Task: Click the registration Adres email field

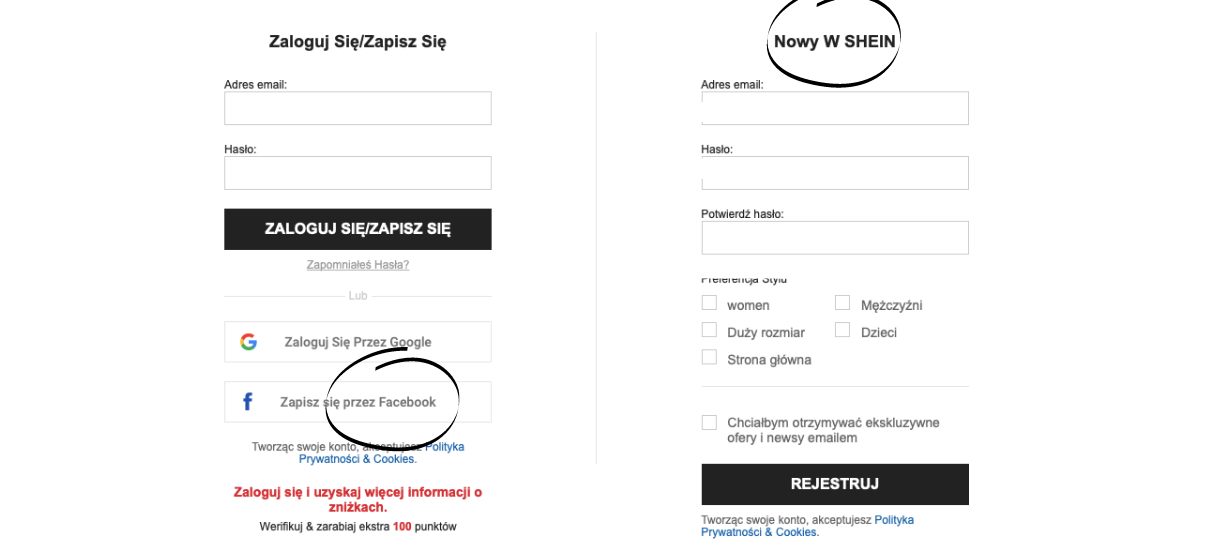Action: click(x=835, y=108)
